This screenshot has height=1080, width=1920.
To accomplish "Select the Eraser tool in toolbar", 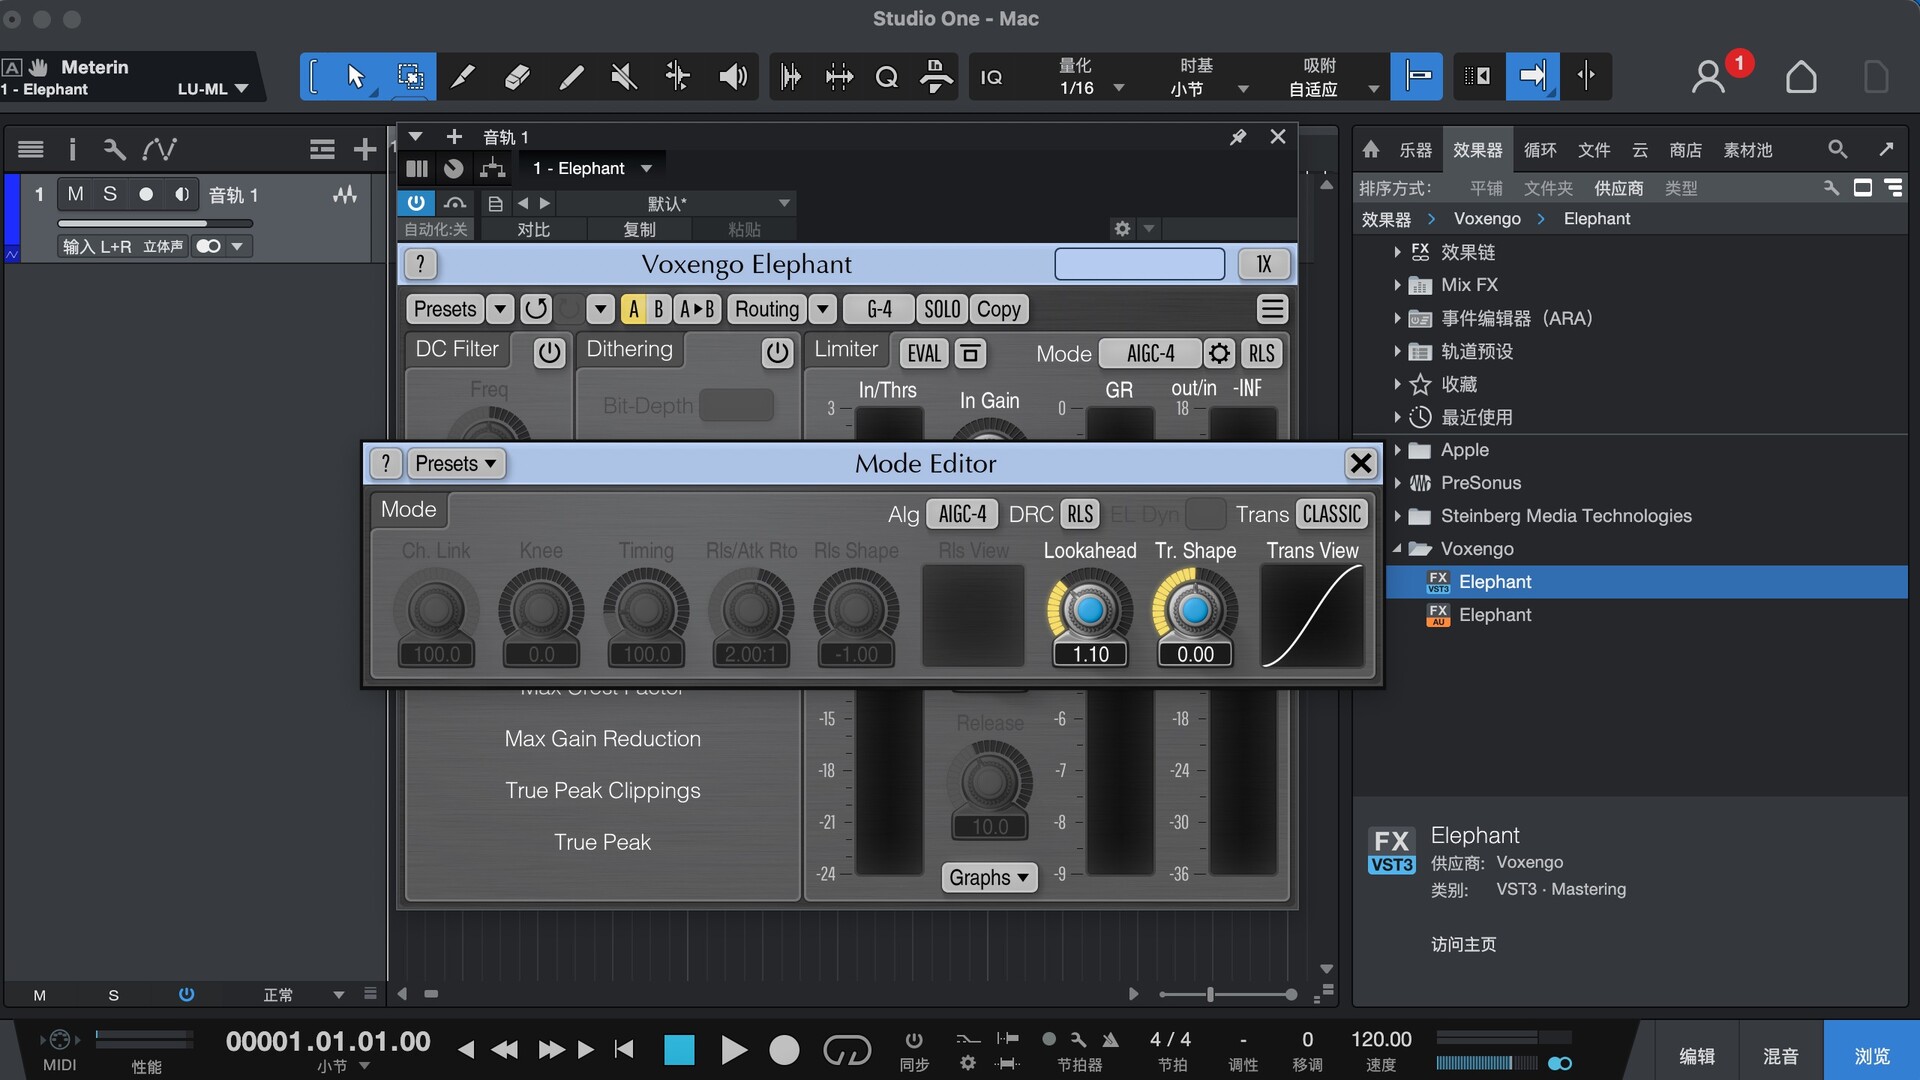I will 517,77.
